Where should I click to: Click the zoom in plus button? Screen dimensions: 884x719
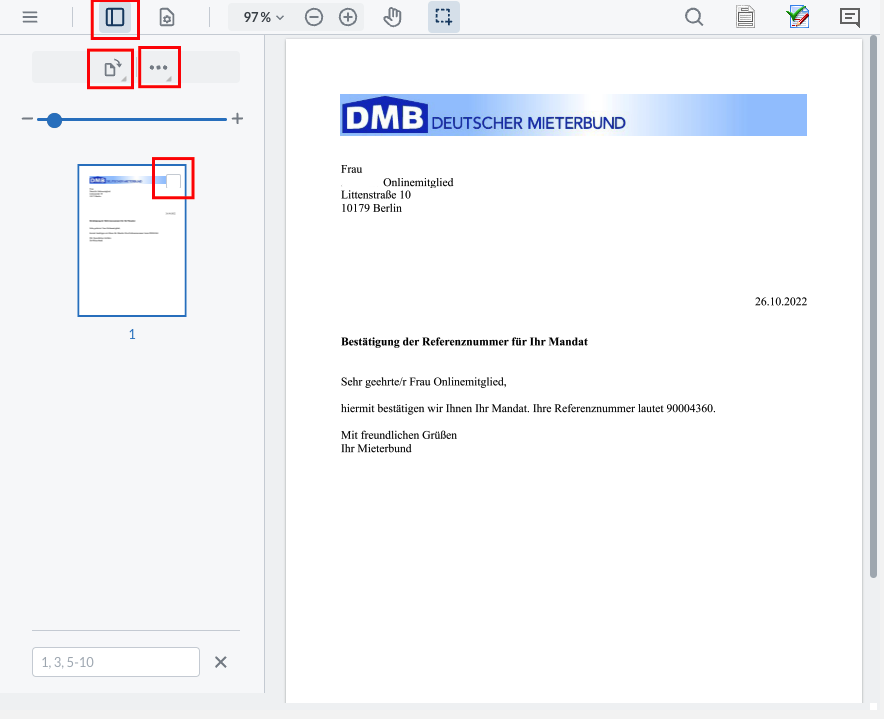coord(348,17)
